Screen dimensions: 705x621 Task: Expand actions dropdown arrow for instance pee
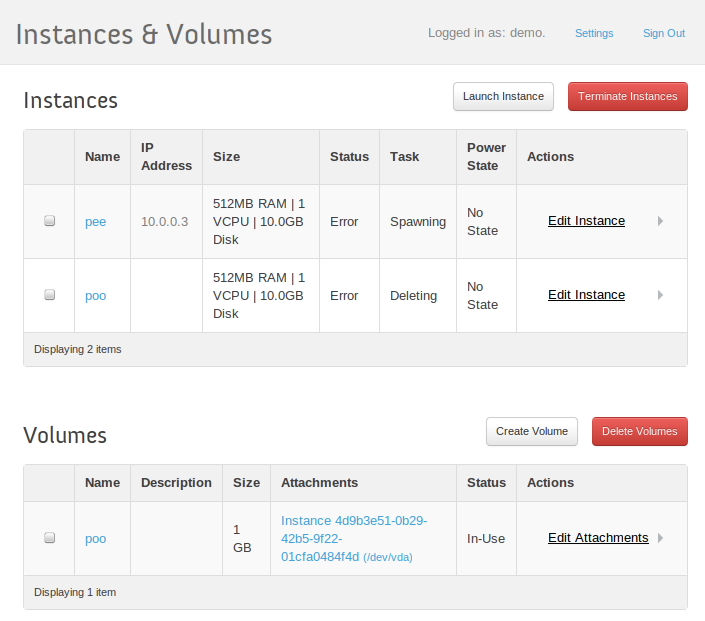[x=660, y=221]
